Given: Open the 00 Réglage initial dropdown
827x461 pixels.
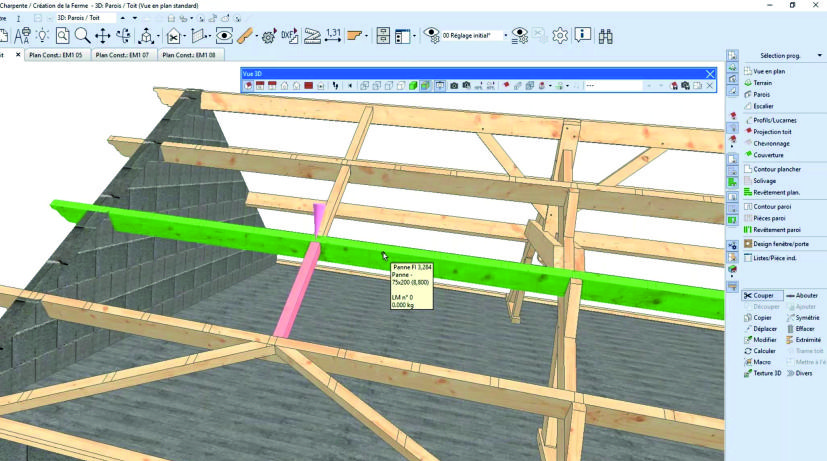Looking at the screenshot, I should [x=469, y=36].
